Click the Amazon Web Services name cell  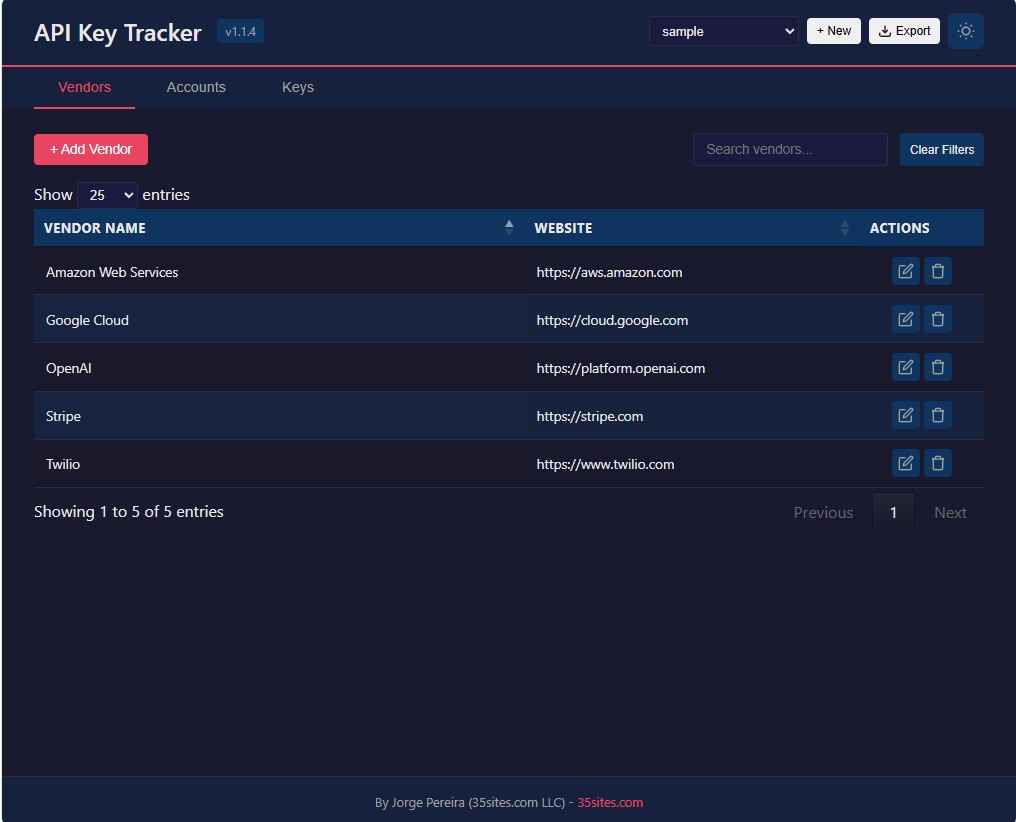(x=281, y=271)
